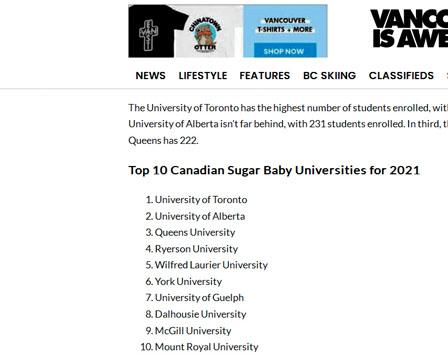Click the University of Guelph list entry
448x363 pixels.
(199, 298)
